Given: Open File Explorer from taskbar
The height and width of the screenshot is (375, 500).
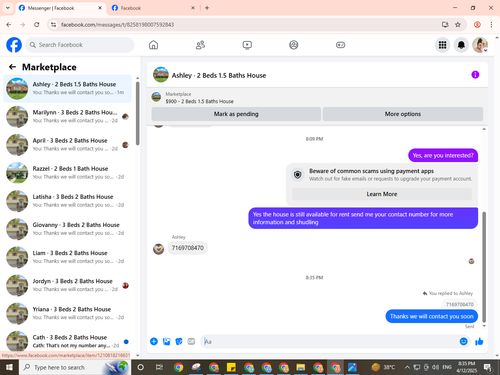Looking at the screenshot, I should (301, 367).
